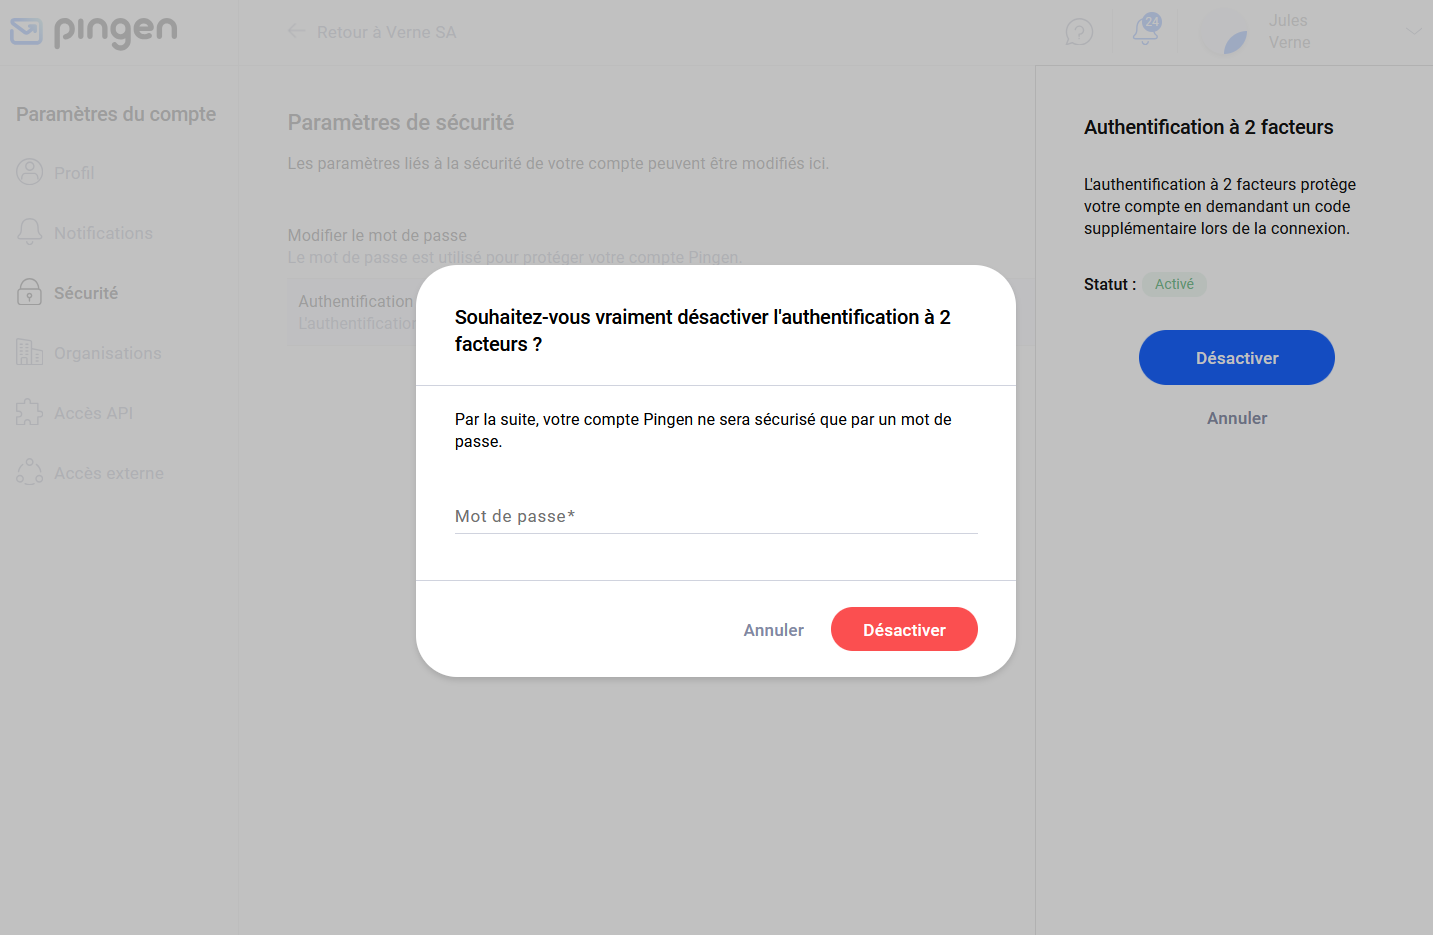Click the Pingen logo envelope icon

[x=26, y=32]
